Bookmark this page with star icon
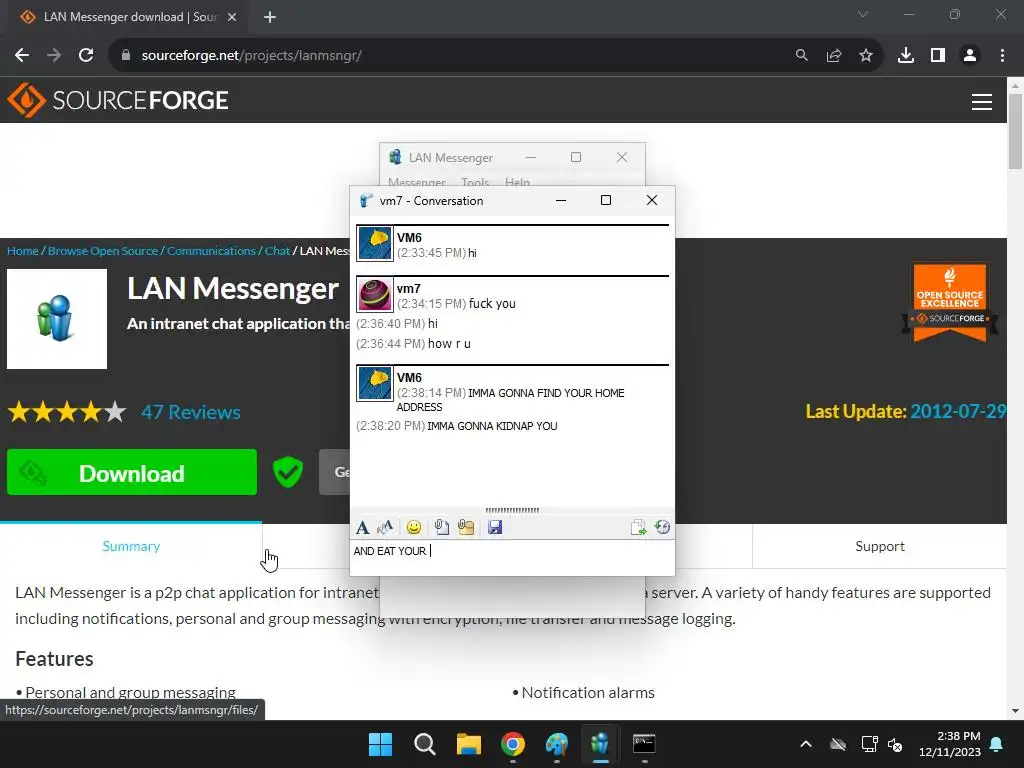 click(x=865, y=56)
